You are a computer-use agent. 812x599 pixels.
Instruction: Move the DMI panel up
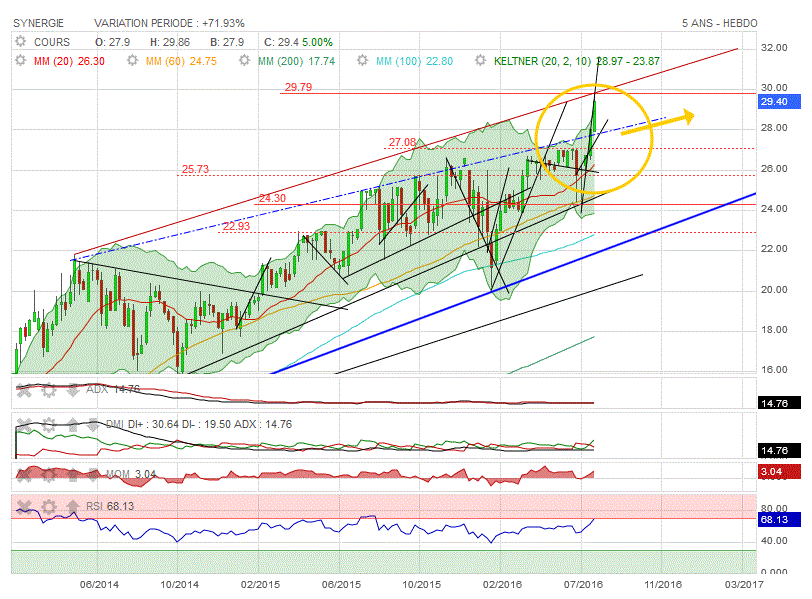[72, 425]
